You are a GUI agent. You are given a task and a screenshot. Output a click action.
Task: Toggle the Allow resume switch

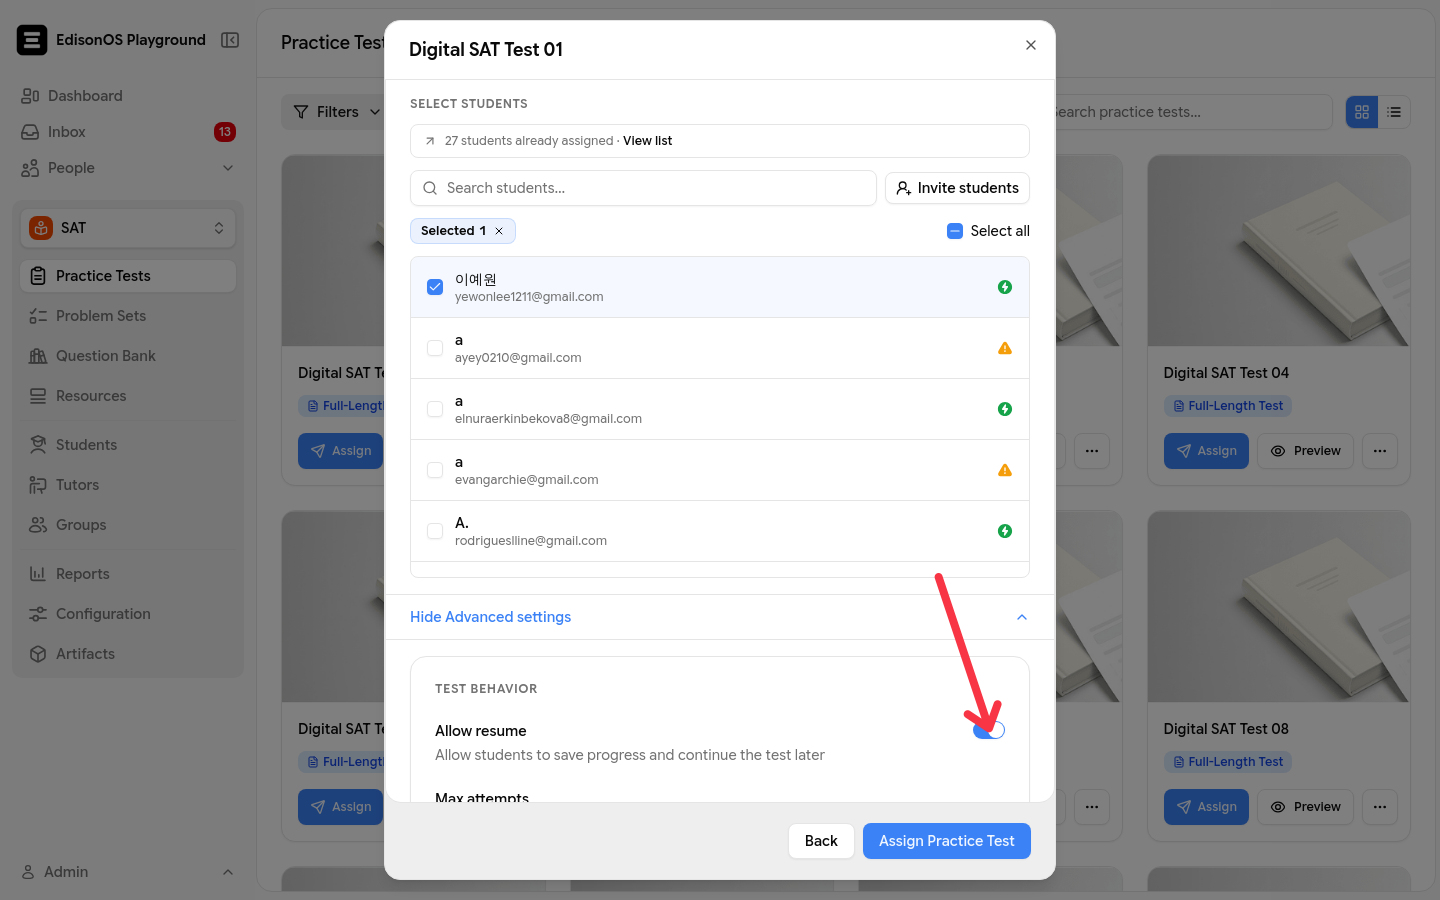pos(989,730)
